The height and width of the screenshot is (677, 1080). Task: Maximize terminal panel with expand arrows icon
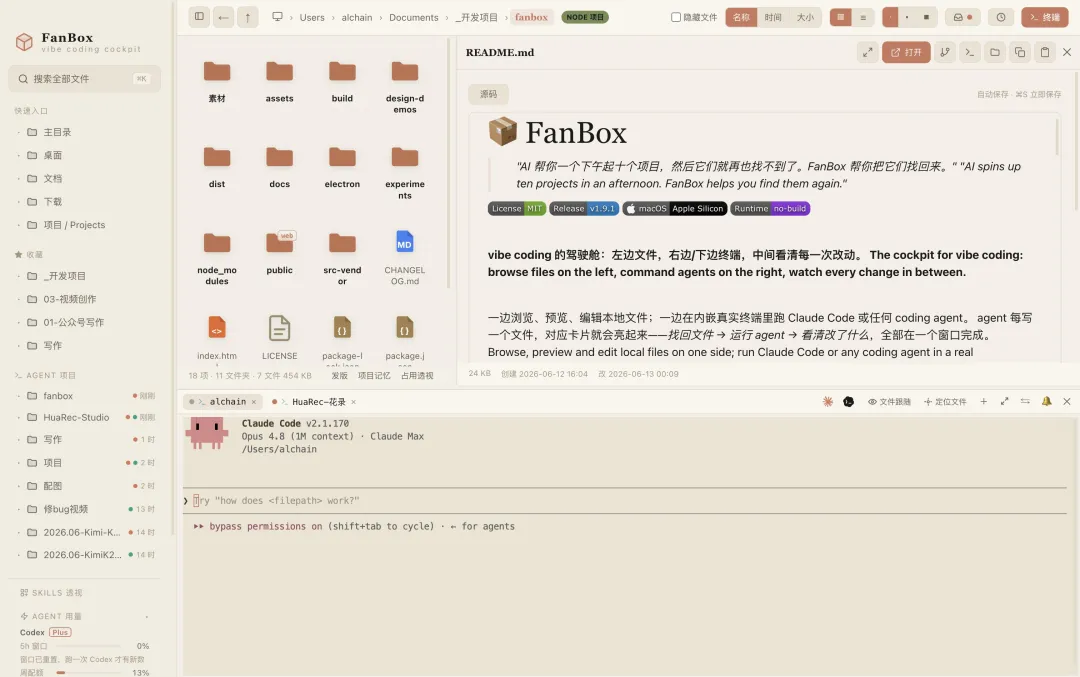click(1004, 402)
